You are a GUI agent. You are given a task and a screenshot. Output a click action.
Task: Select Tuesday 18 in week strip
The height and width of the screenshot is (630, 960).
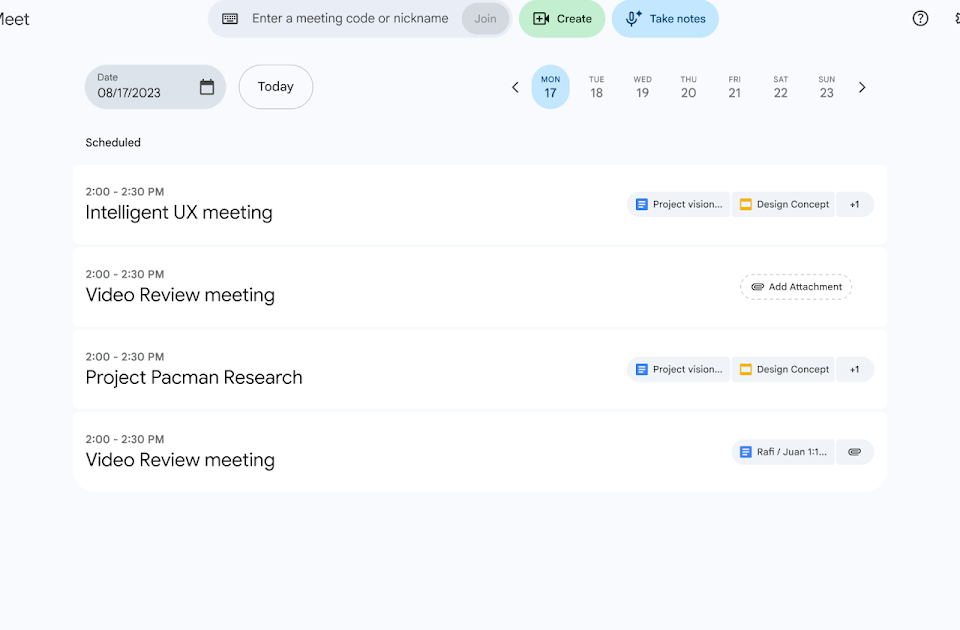596,87
